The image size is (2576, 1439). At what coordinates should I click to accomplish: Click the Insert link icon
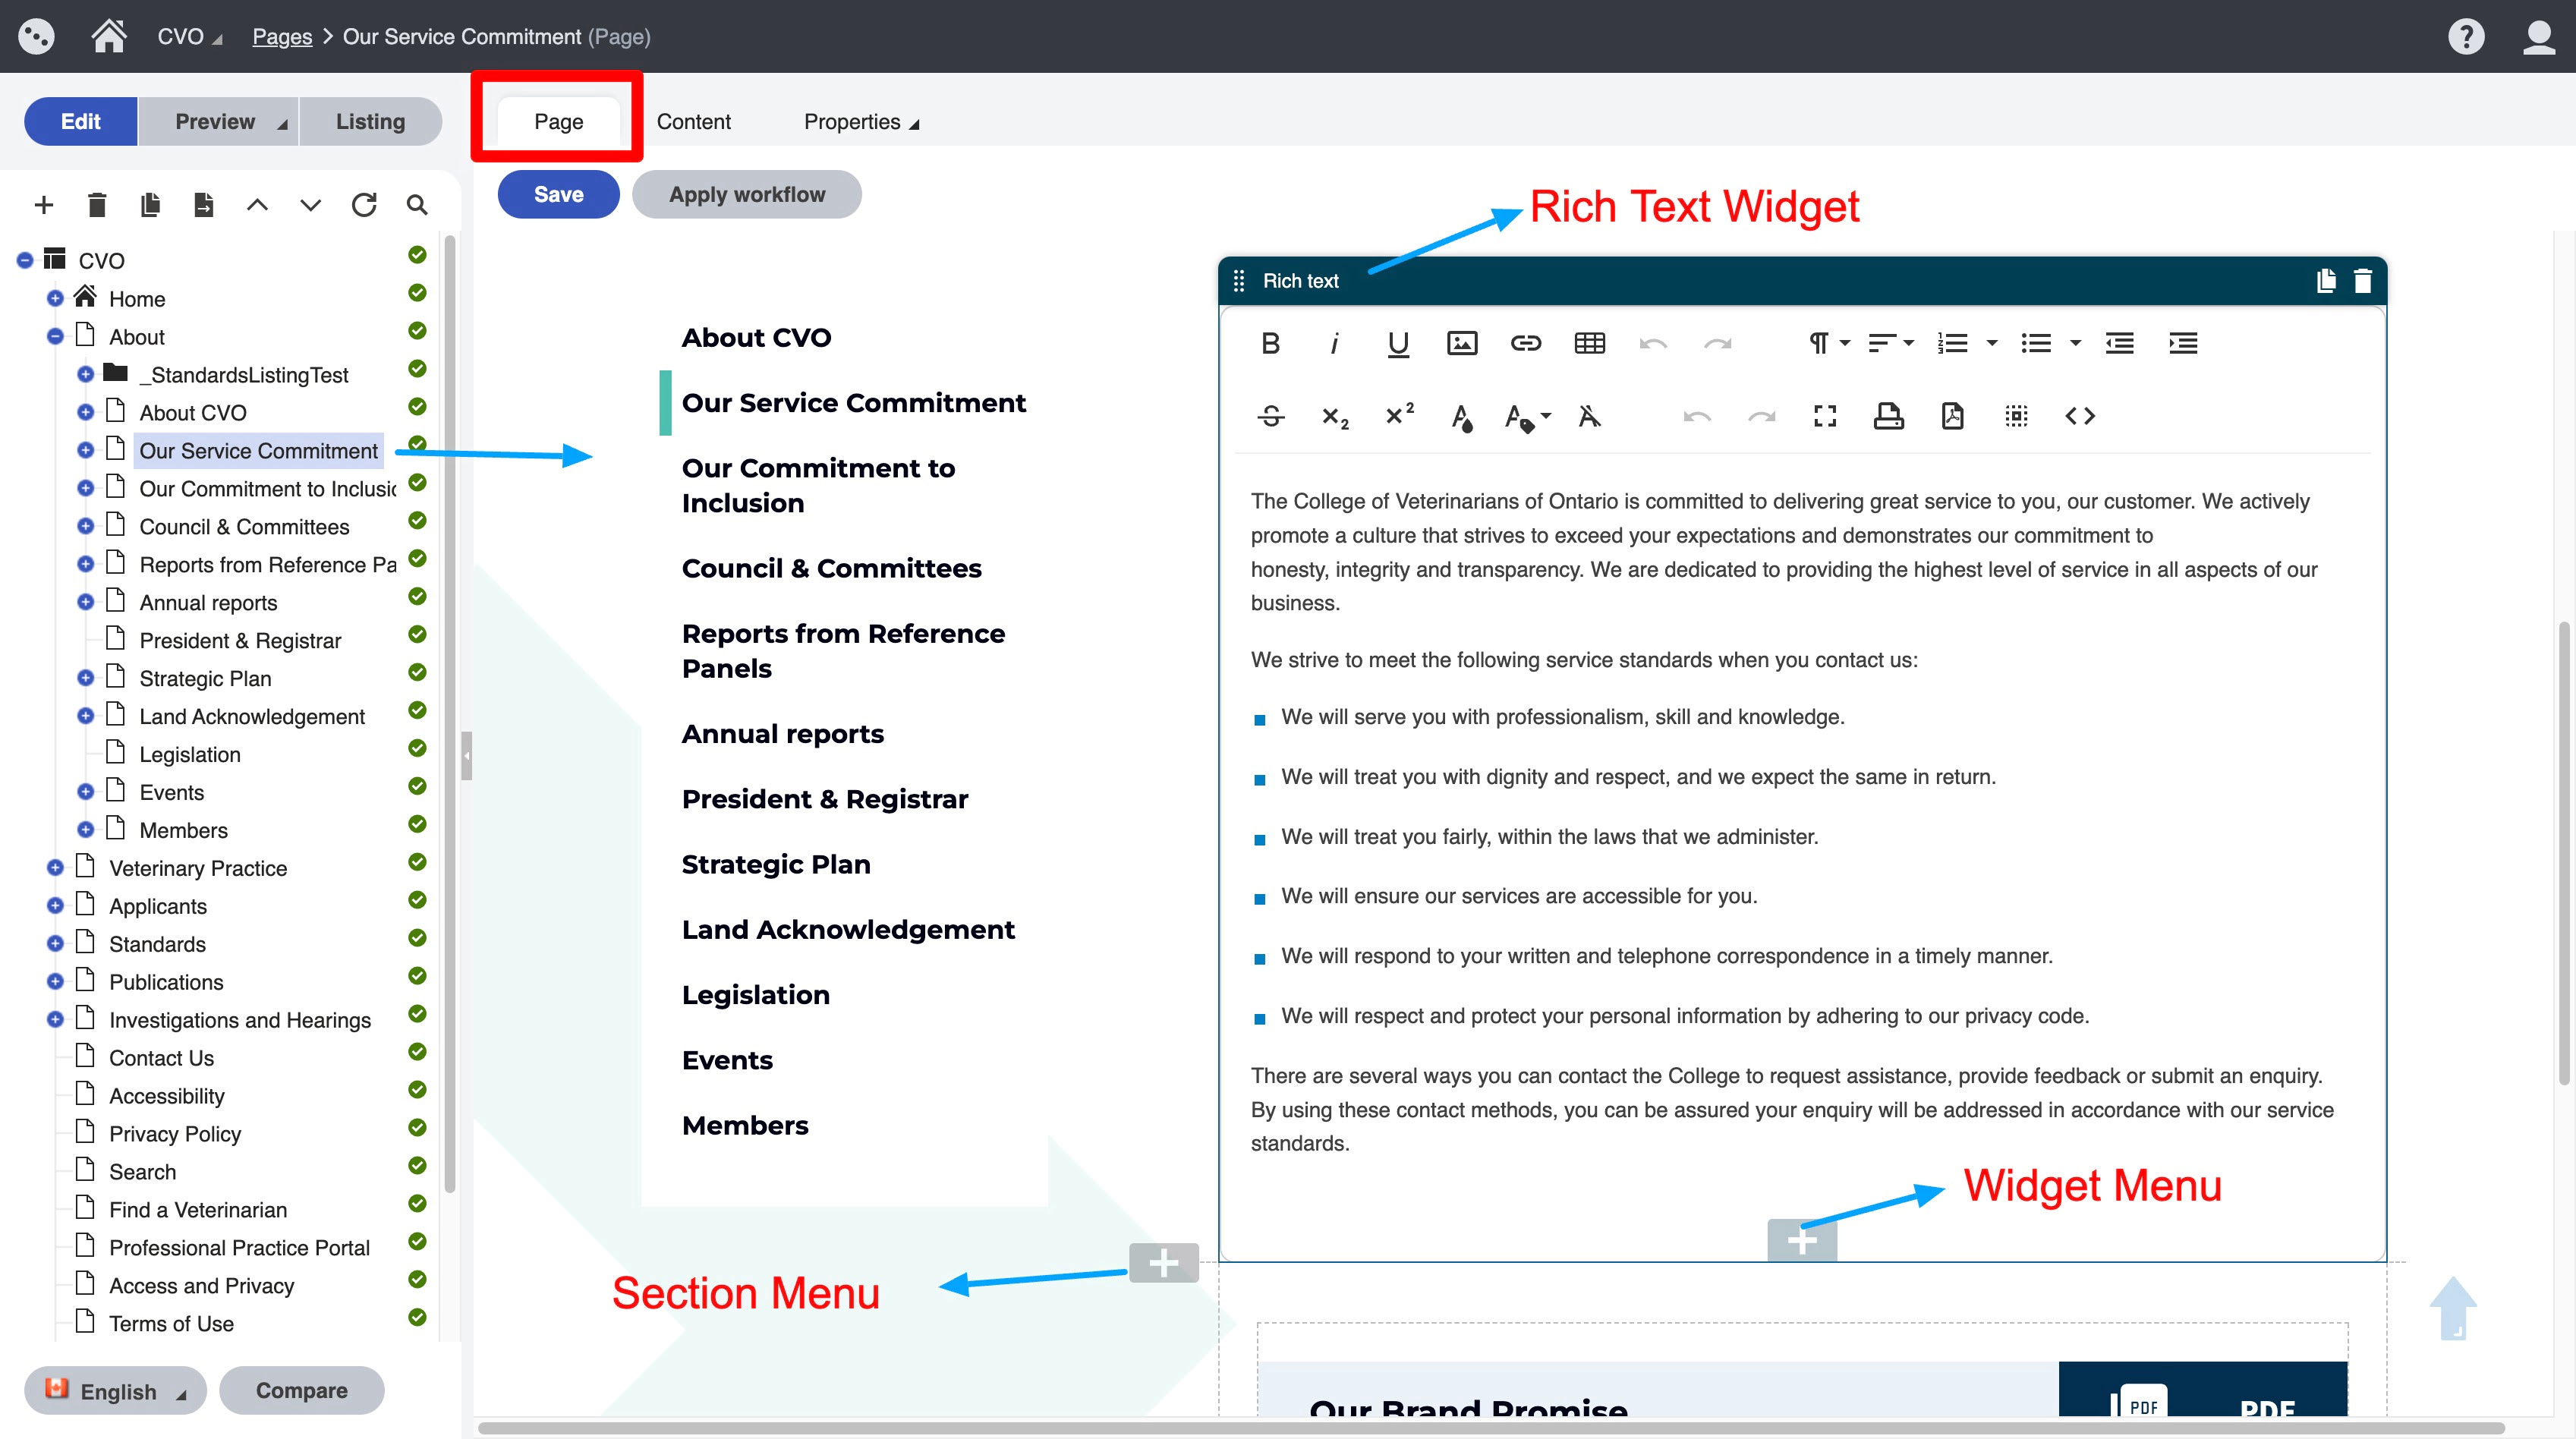pyautogui.click(x=1525, y=344)
